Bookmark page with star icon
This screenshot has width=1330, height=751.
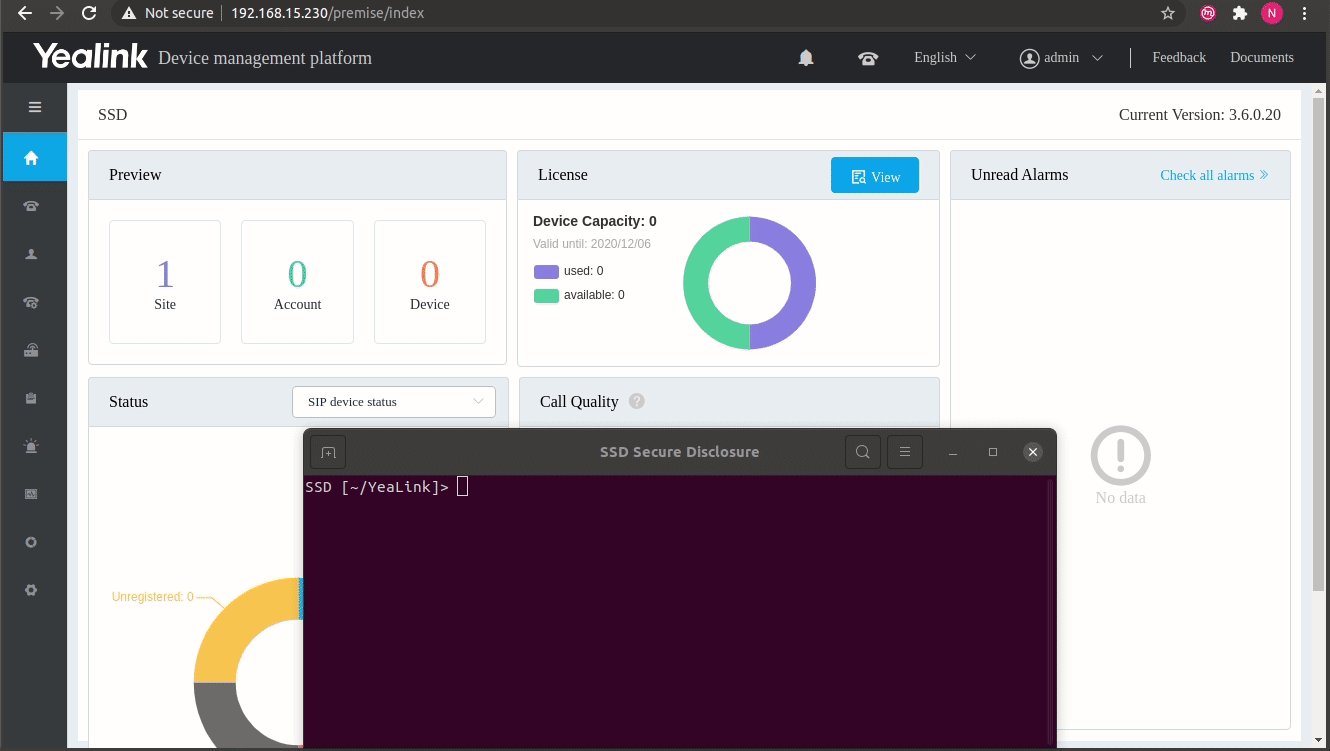(x=1167, y=13)
